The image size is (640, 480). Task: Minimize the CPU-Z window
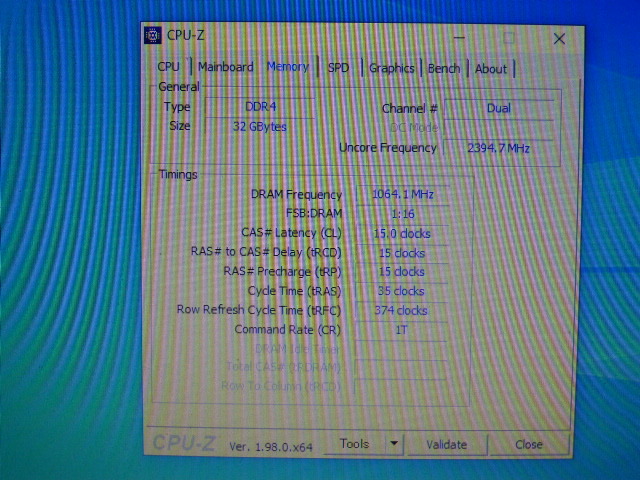[x=459, y=38]
